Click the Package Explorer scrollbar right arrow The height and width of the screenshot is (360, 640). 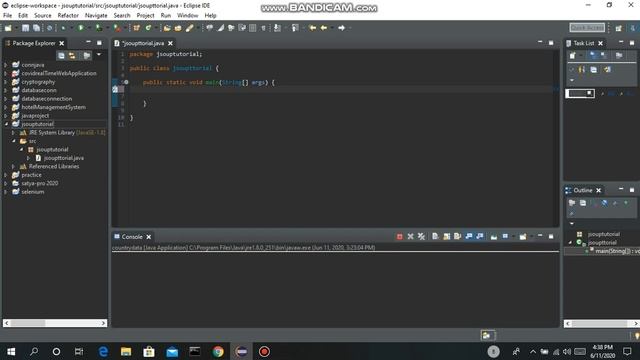point(103,323)
